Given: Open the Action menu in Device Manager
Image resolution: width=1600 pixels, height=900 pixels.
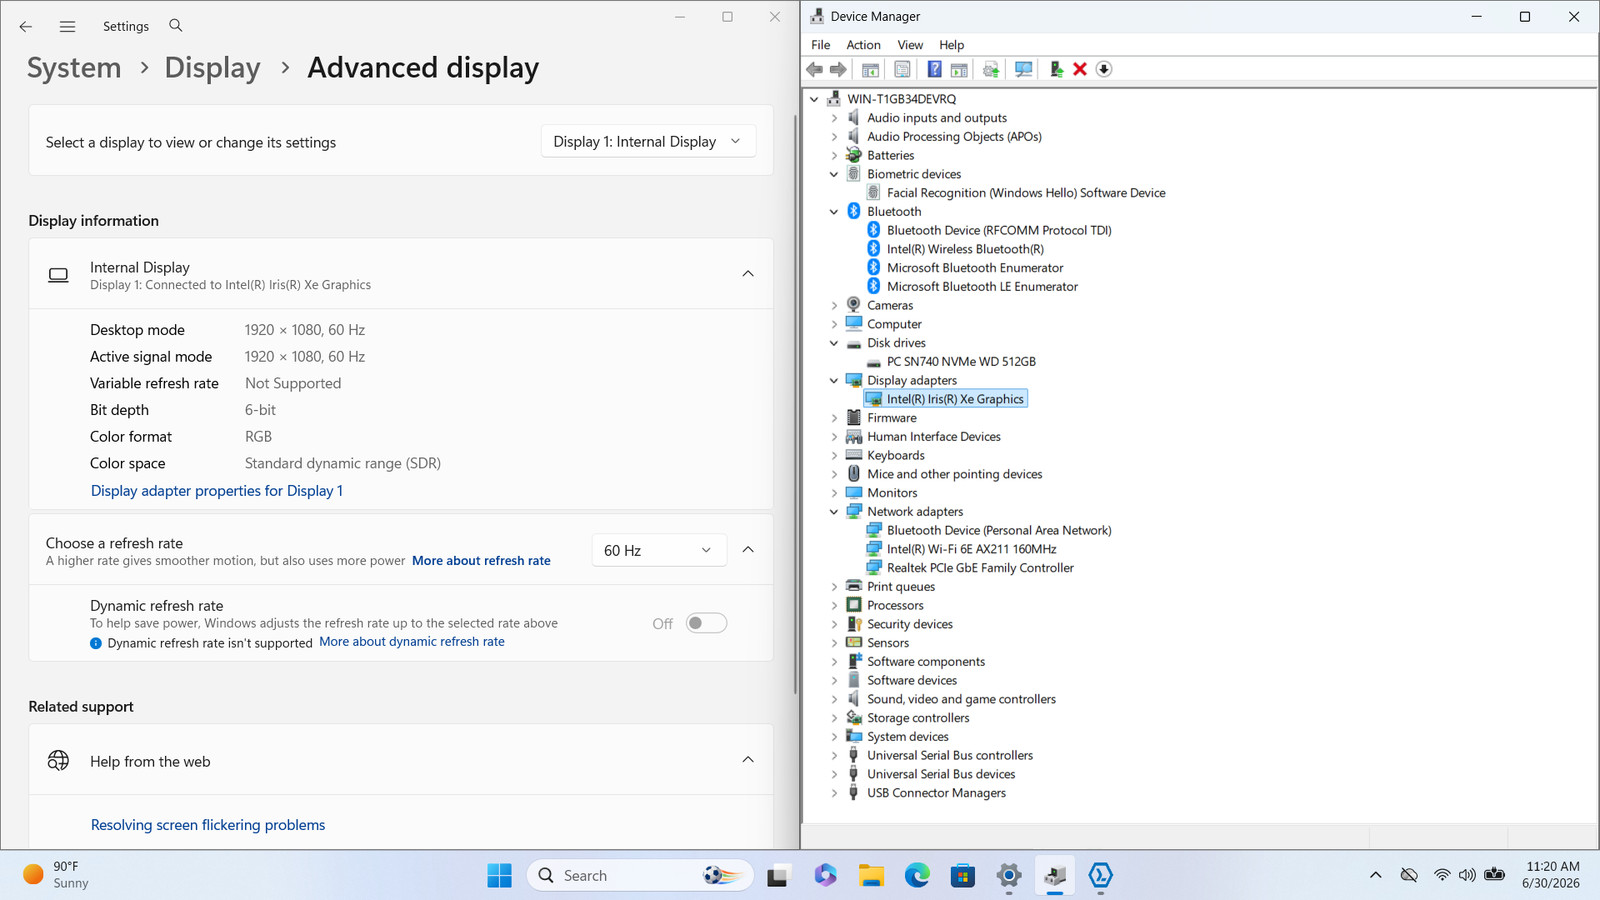Looking at the screenshot, I should [x=863, y=45].
